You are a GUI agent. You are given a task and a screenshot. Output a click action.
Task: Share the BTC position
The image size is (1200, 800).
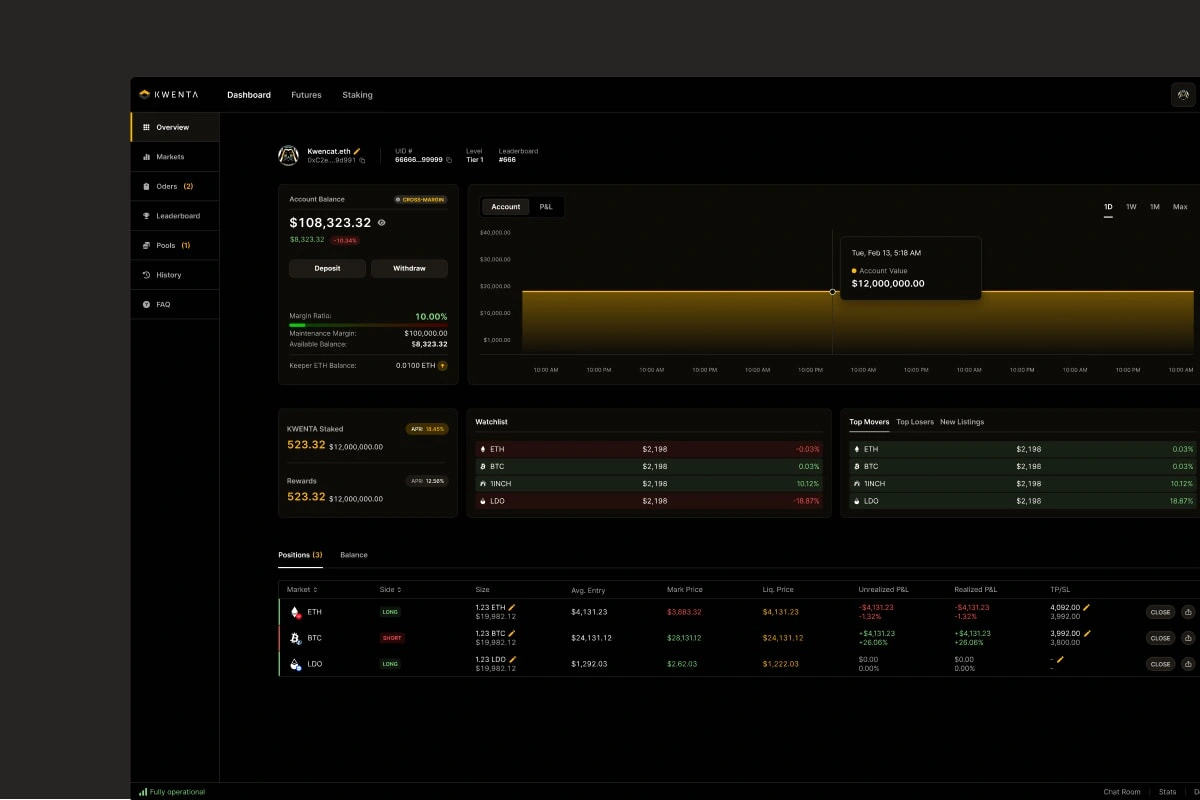[1188, 638]
